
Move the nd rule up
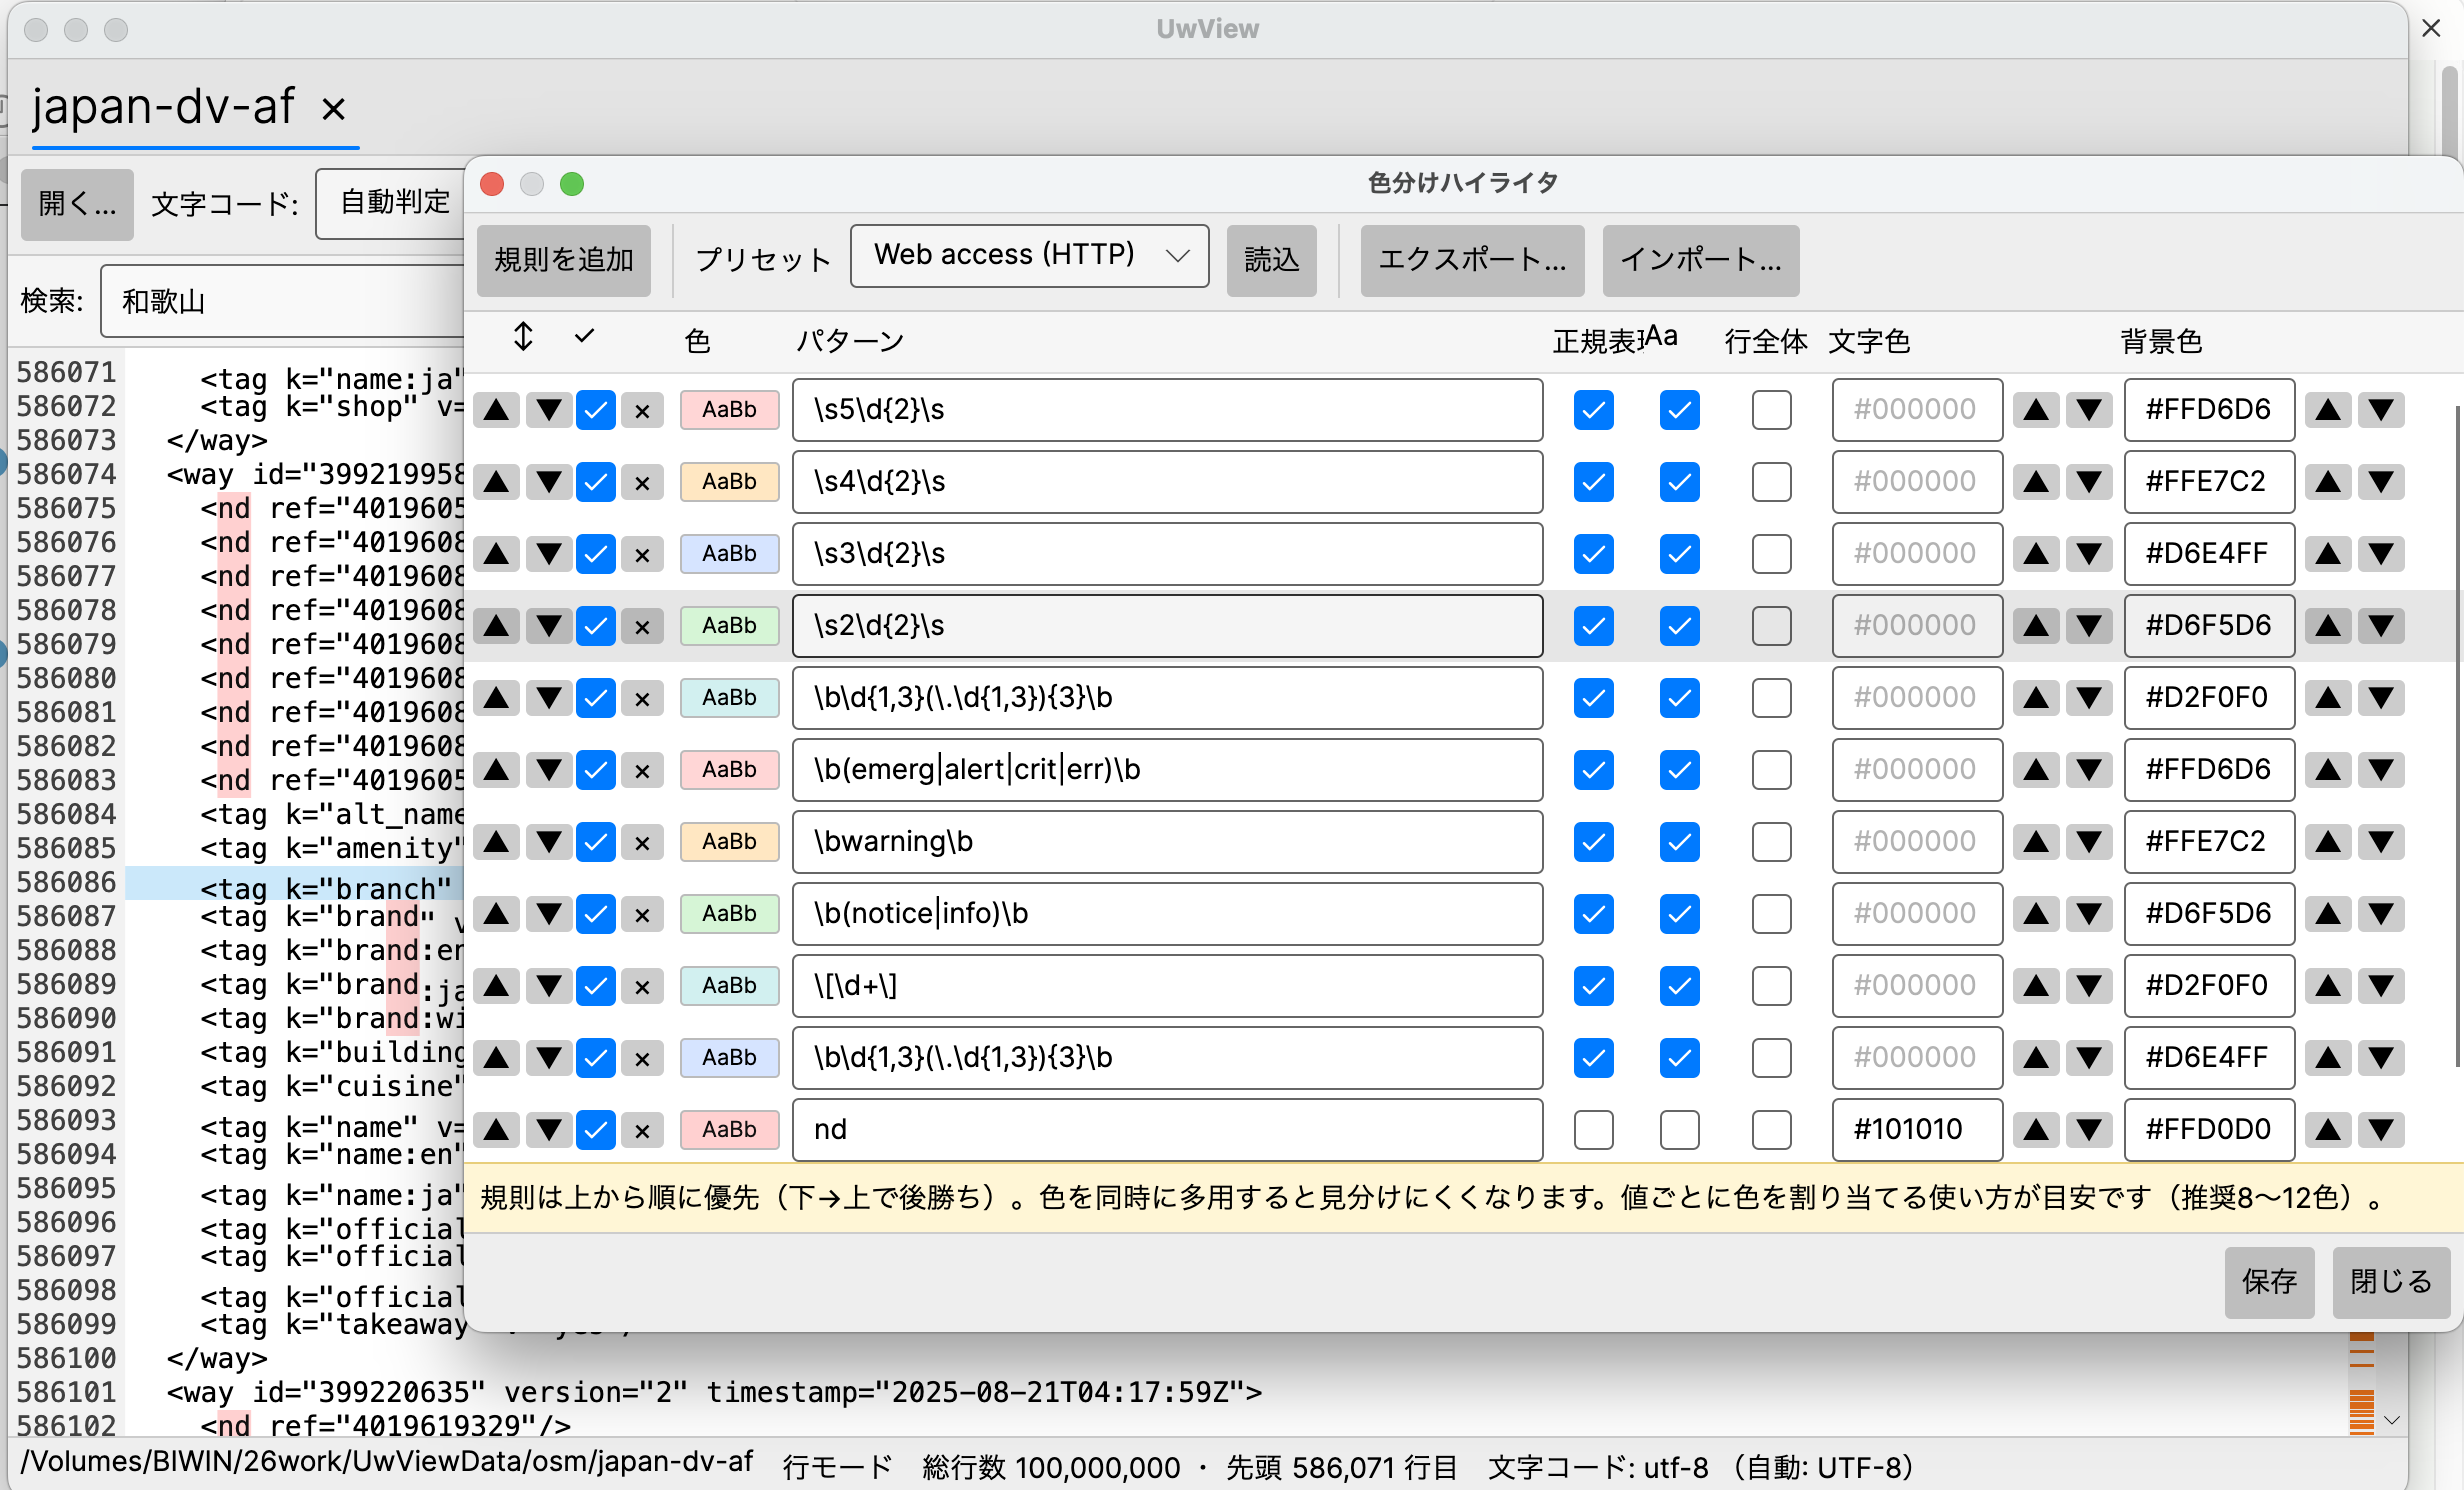coord(496,1130)
